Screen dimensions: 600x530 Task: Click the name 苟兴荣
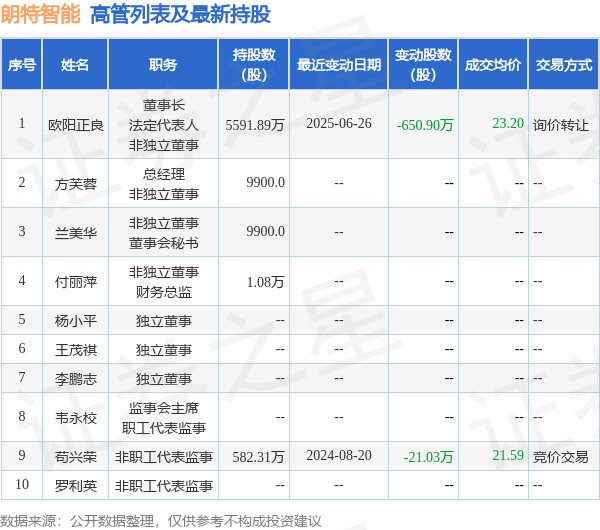(x=76, y=457)
